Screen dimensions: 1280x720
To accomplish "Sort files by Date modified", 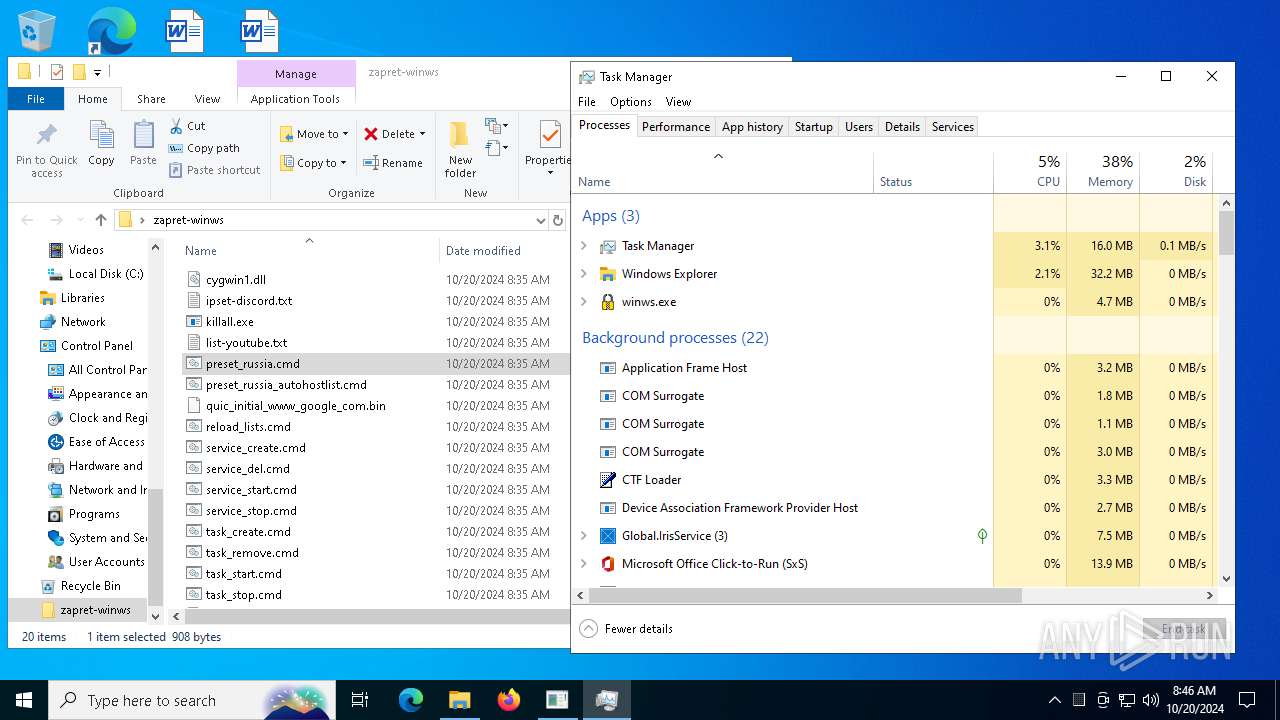I will [x=483, y=251].
